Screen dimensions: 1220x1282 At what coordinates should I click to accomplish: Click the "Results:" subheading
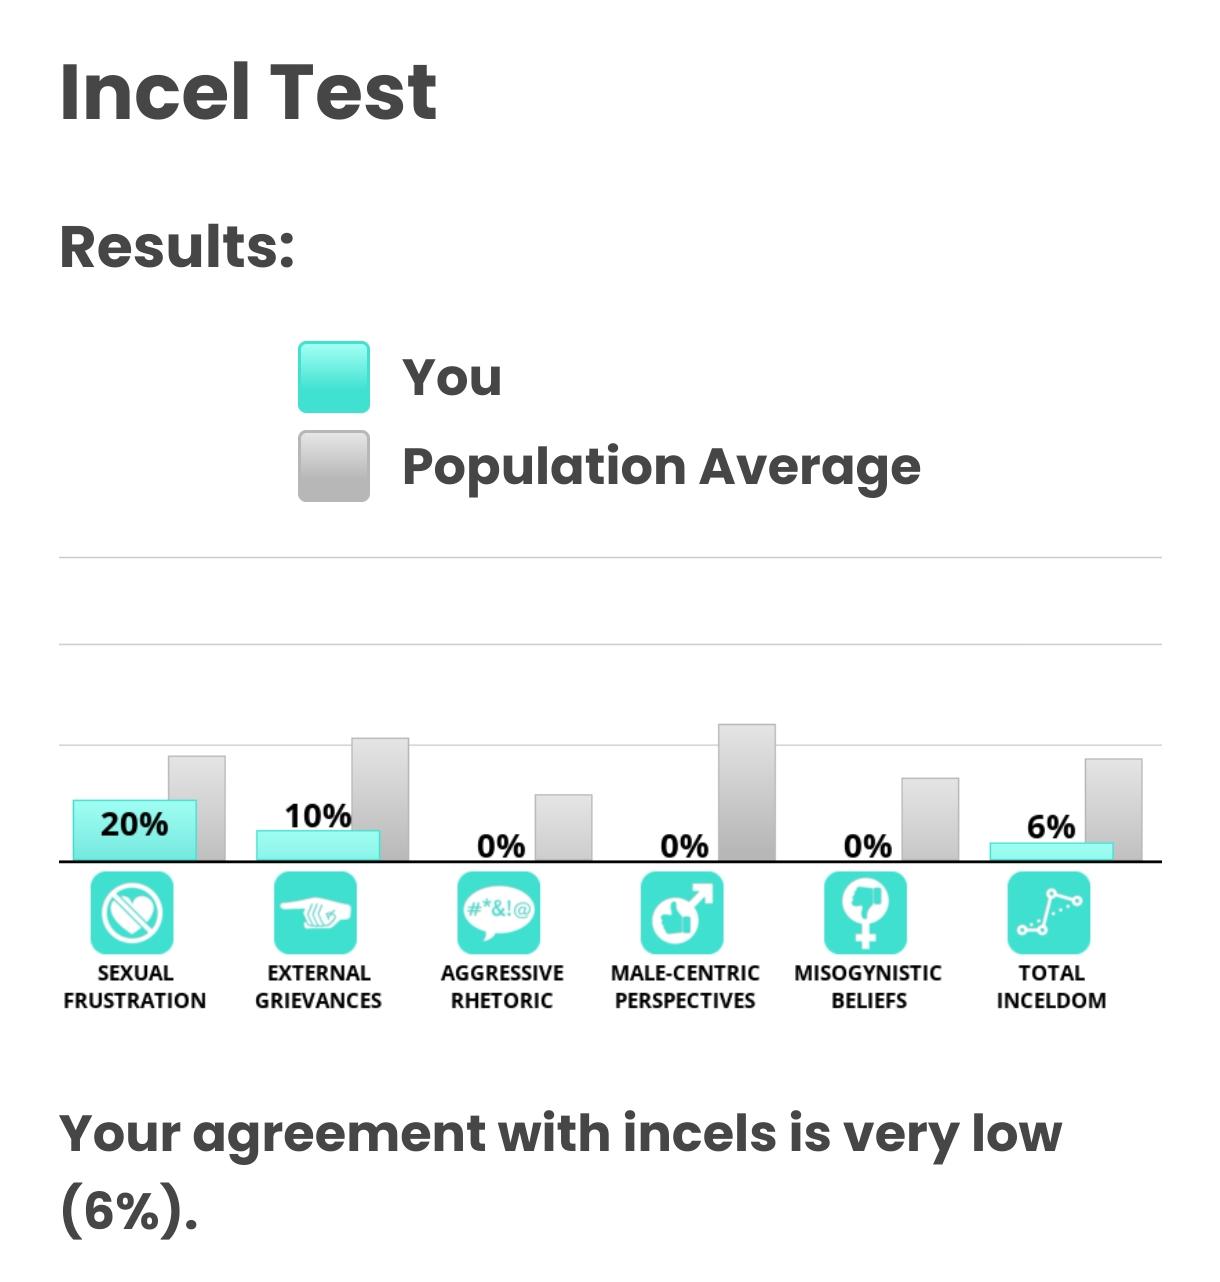click(177, 246)
